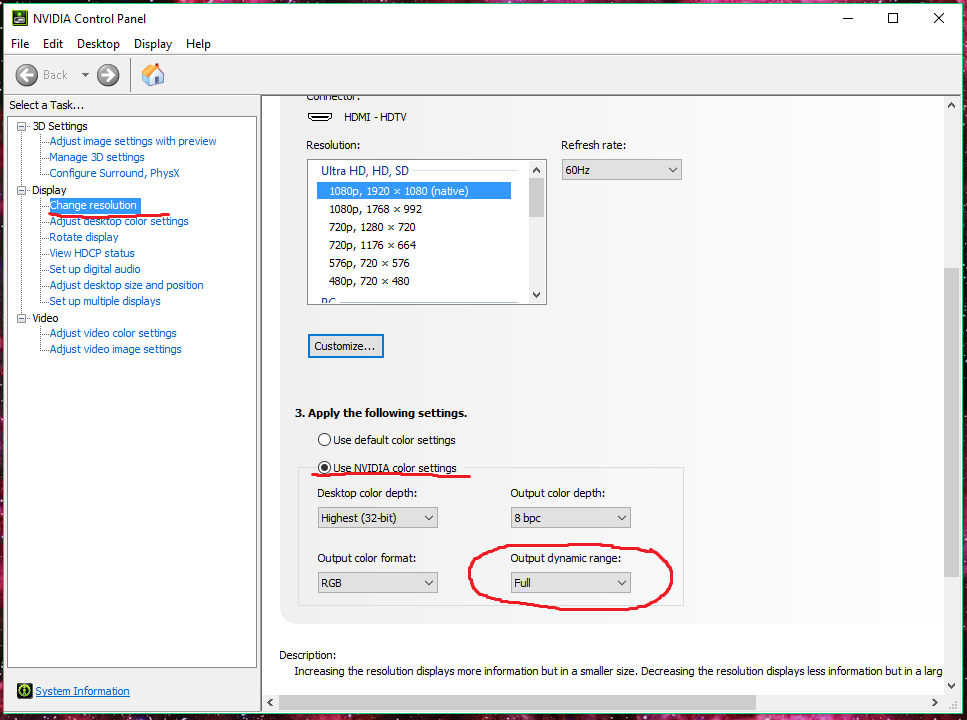This screenshot has height=720, width=967.
Task: Open Adjust desktop color settings
Action: point(119,221)
